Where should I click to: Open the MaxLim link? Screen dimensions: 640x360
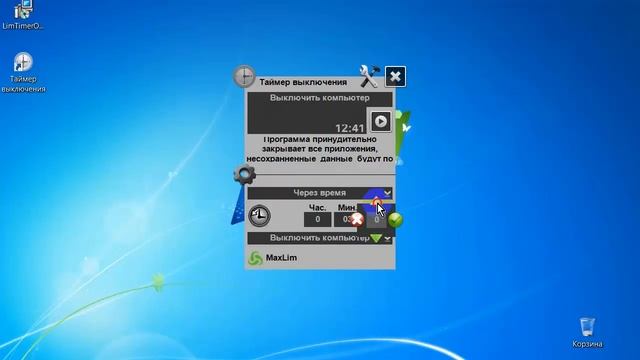(281, 258)
